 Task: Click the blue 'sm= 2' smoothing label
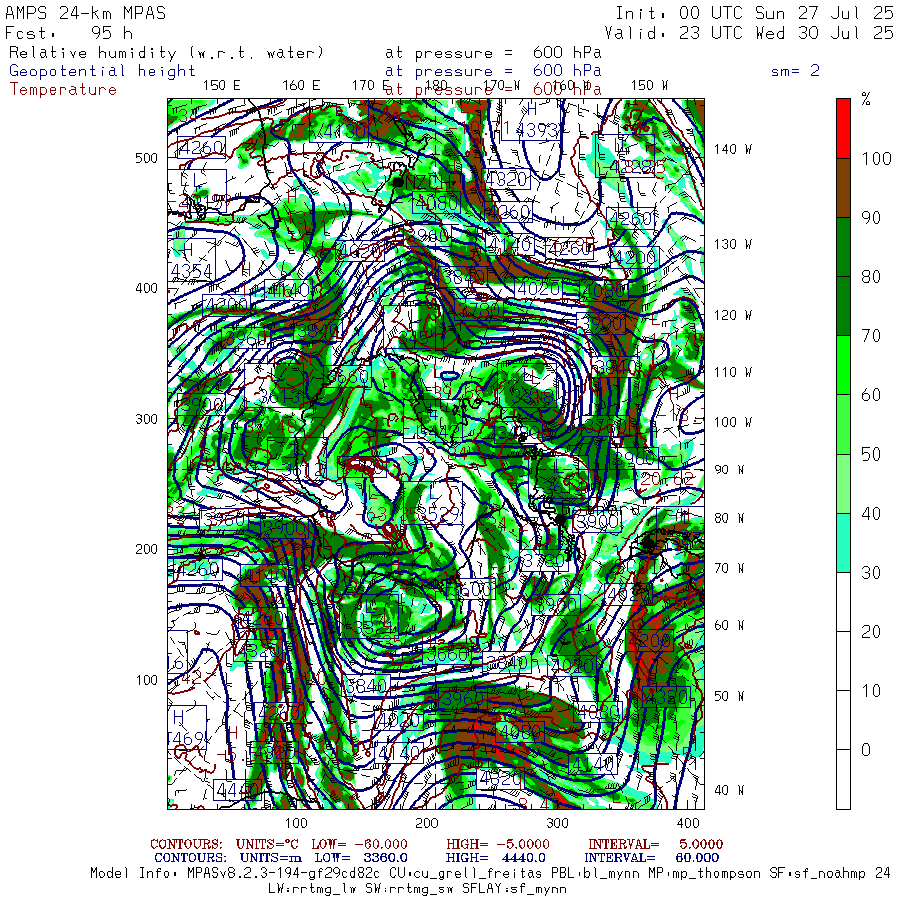point(795,71)
